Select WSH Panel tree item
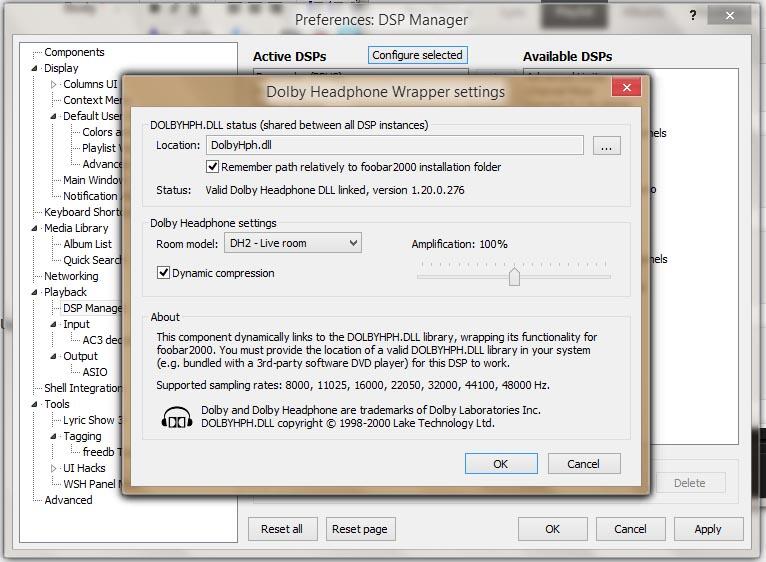766x562 pixels. click(x=92, y=484)
